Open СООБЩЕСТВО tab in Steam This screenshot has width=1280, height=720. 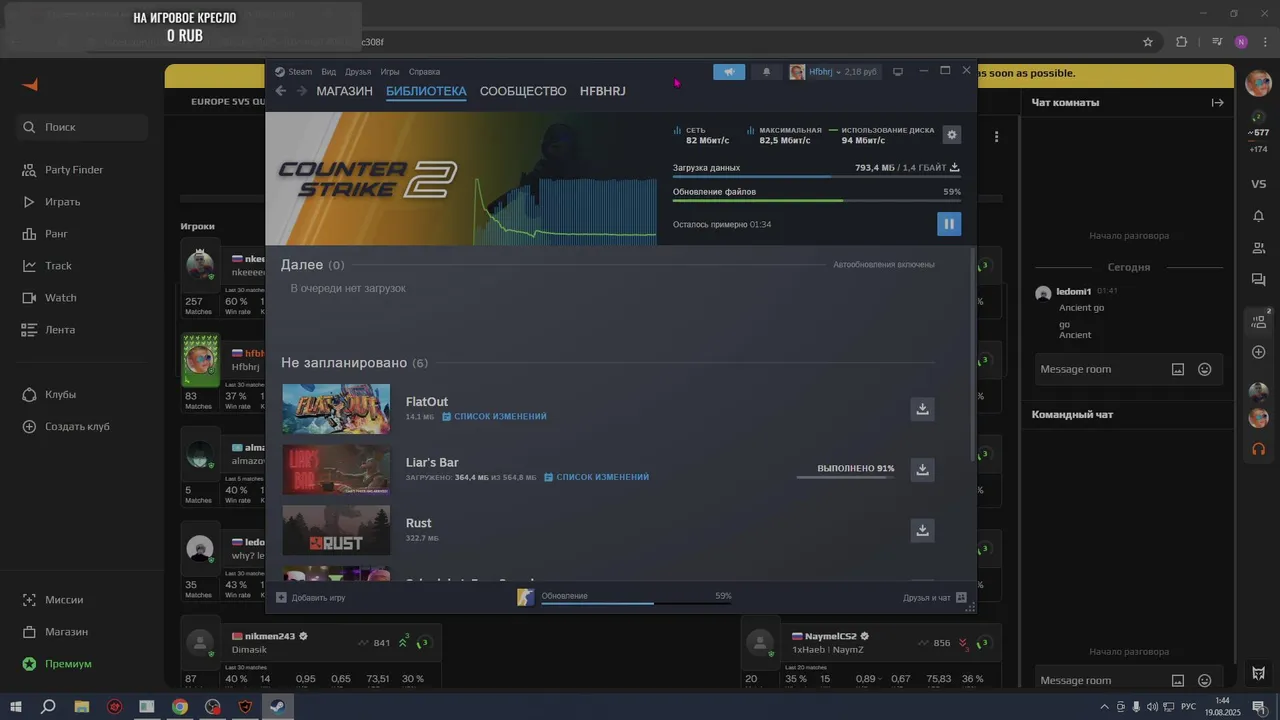[x=523, y=91]
